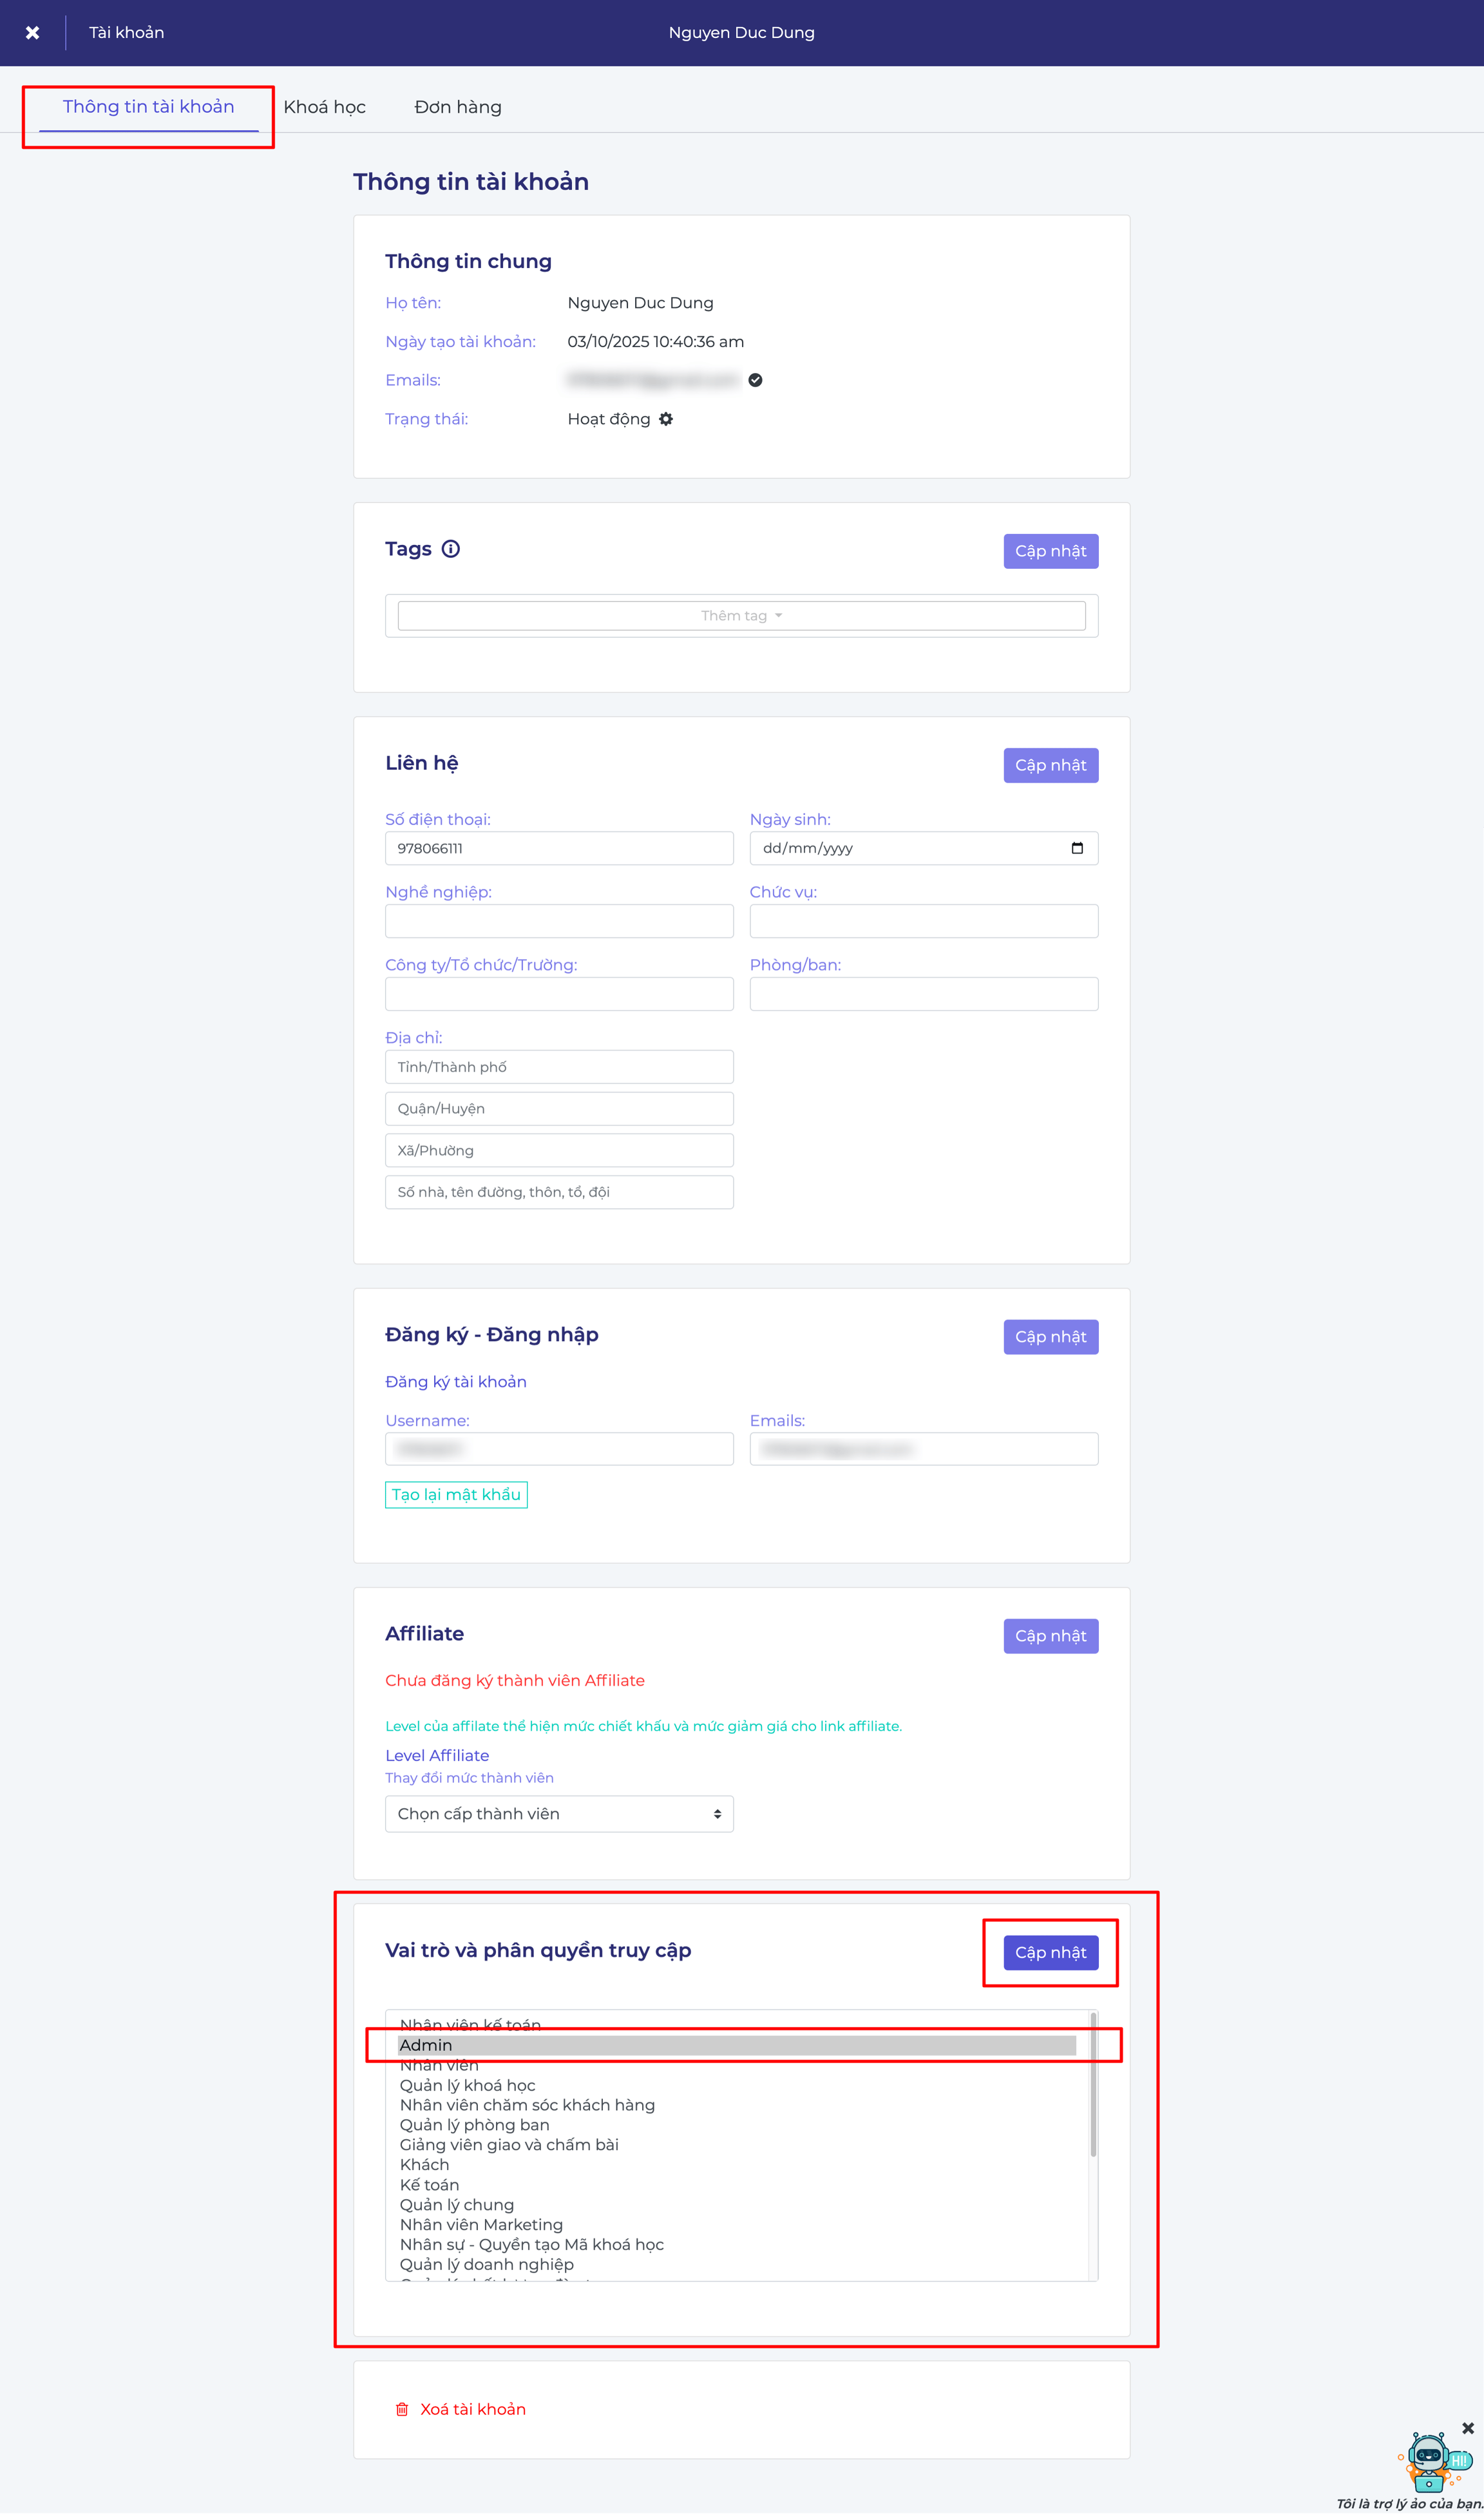Image resolution: width=1484 pixels, height=2514 pixels.
Task: Select the Admin role in list
Action: click(x=737, y=2045)
